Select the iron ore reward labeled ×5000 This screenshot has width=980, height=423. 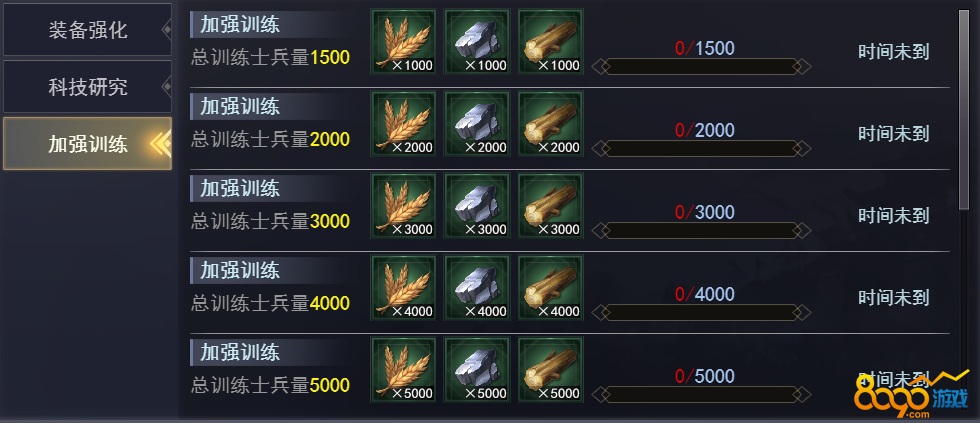click(x=477, y=370)
